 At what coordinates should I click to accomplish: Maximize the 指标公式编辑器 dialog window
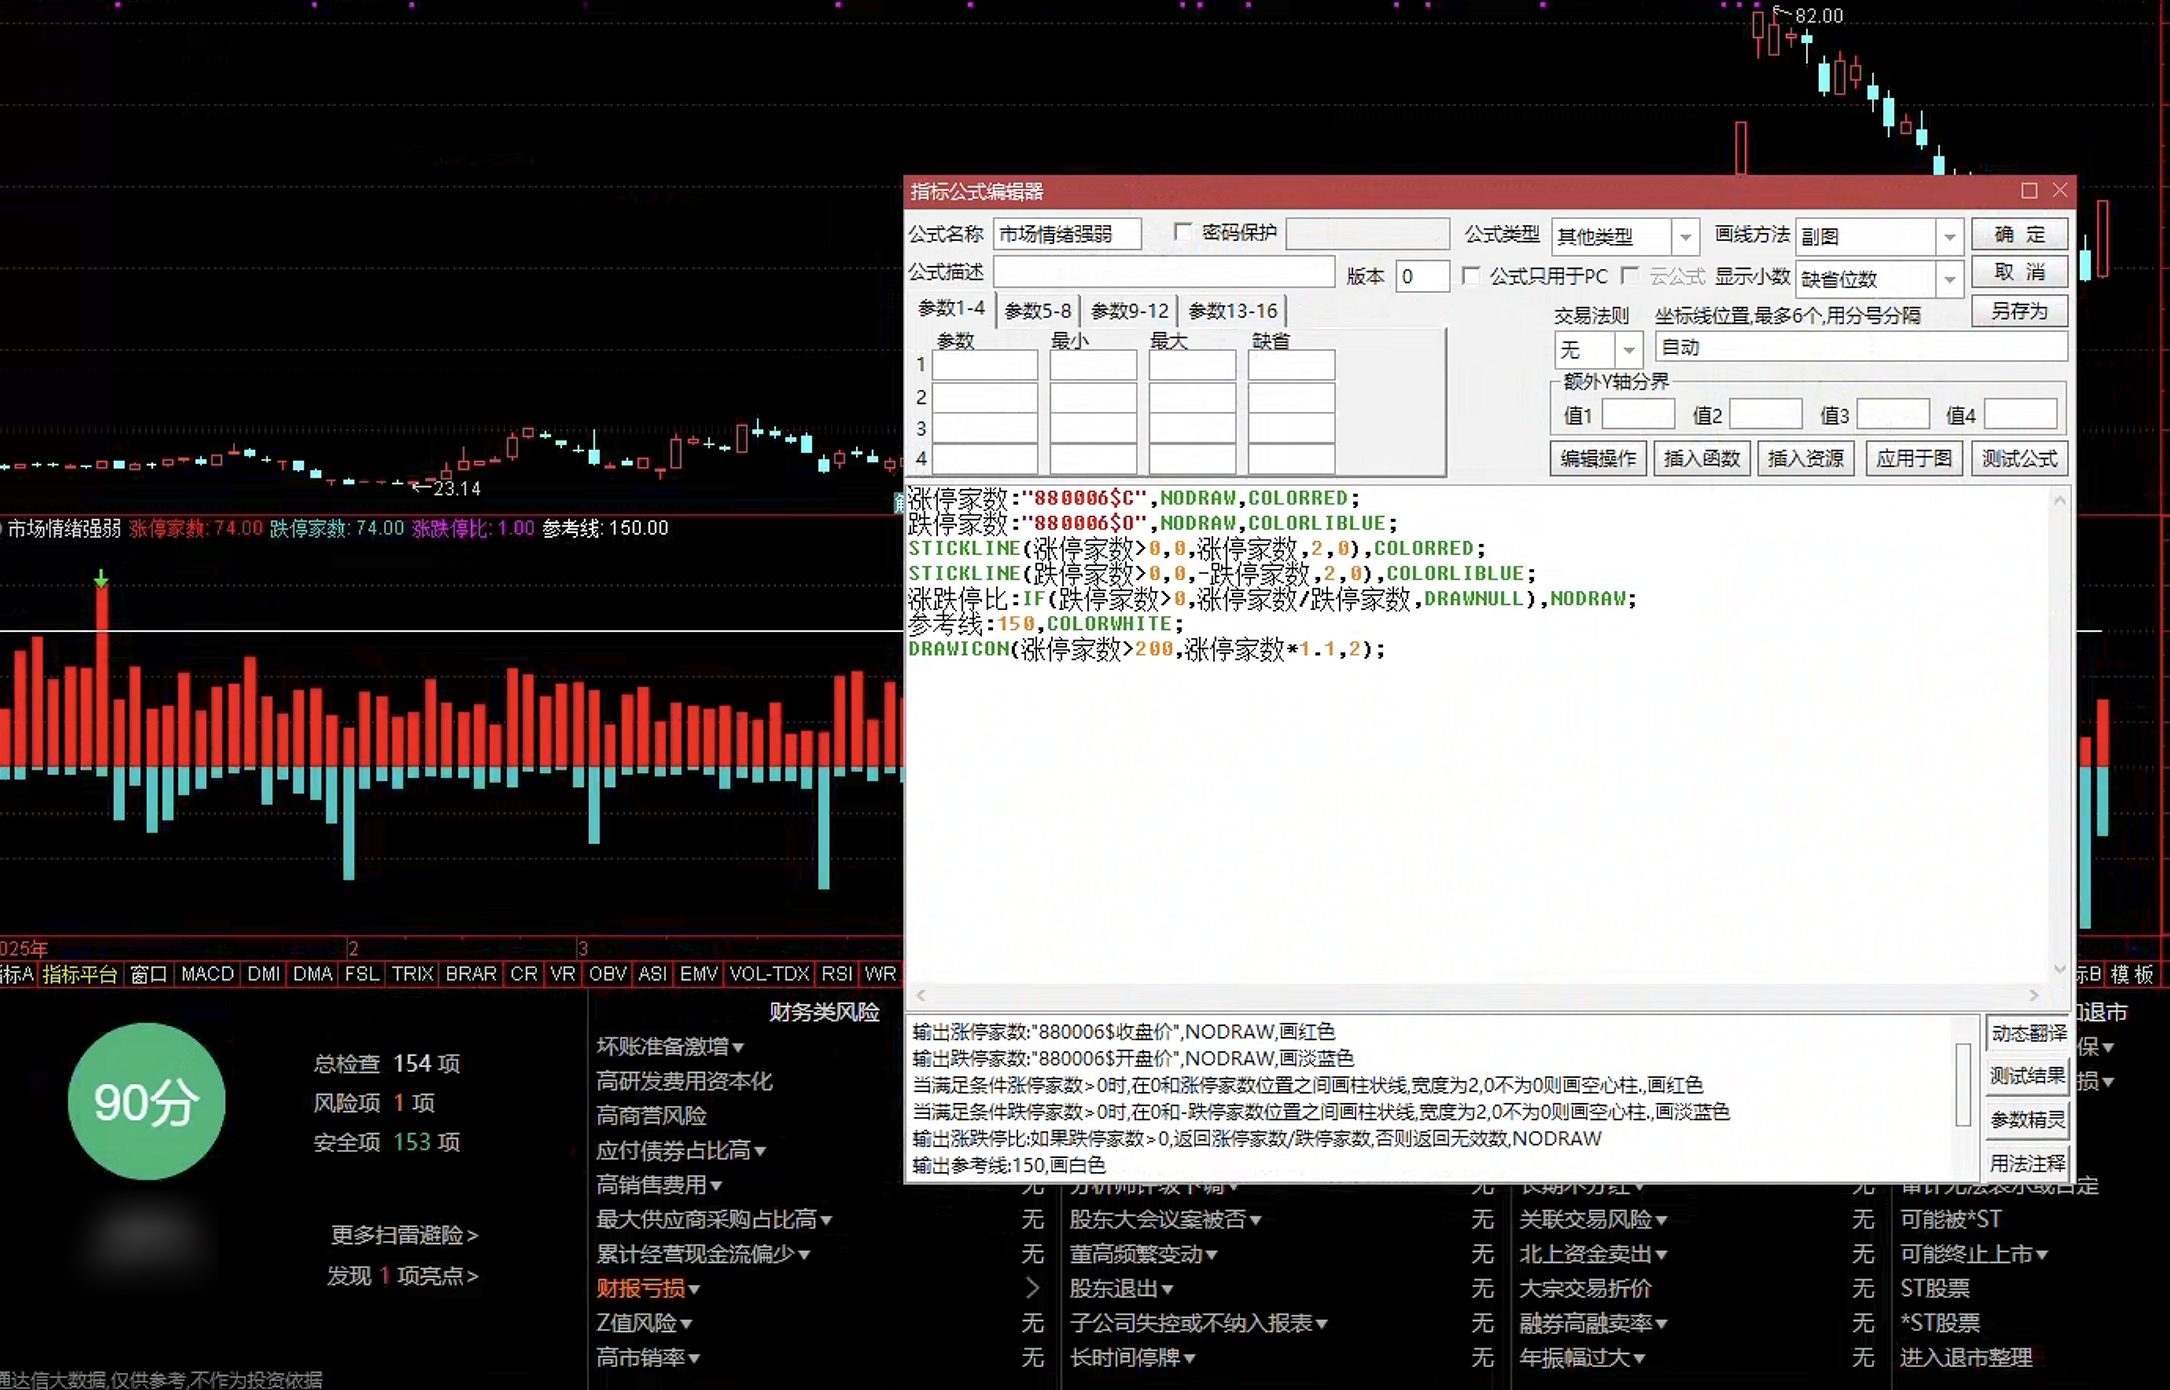(x=2029, y=190)
